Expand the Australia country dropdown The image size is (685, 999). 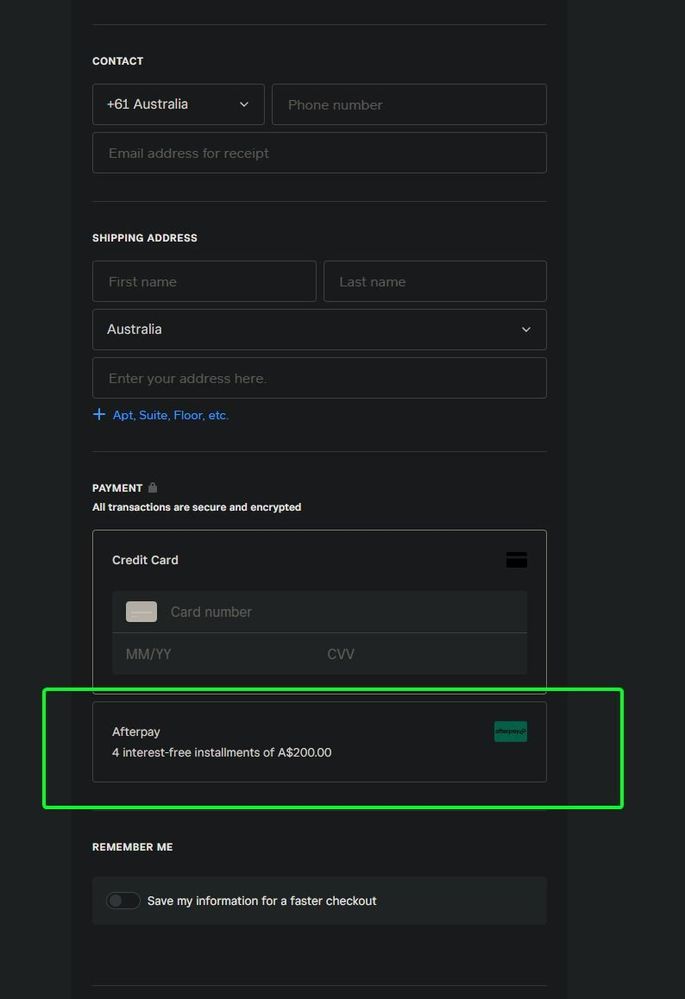[319, 329]
